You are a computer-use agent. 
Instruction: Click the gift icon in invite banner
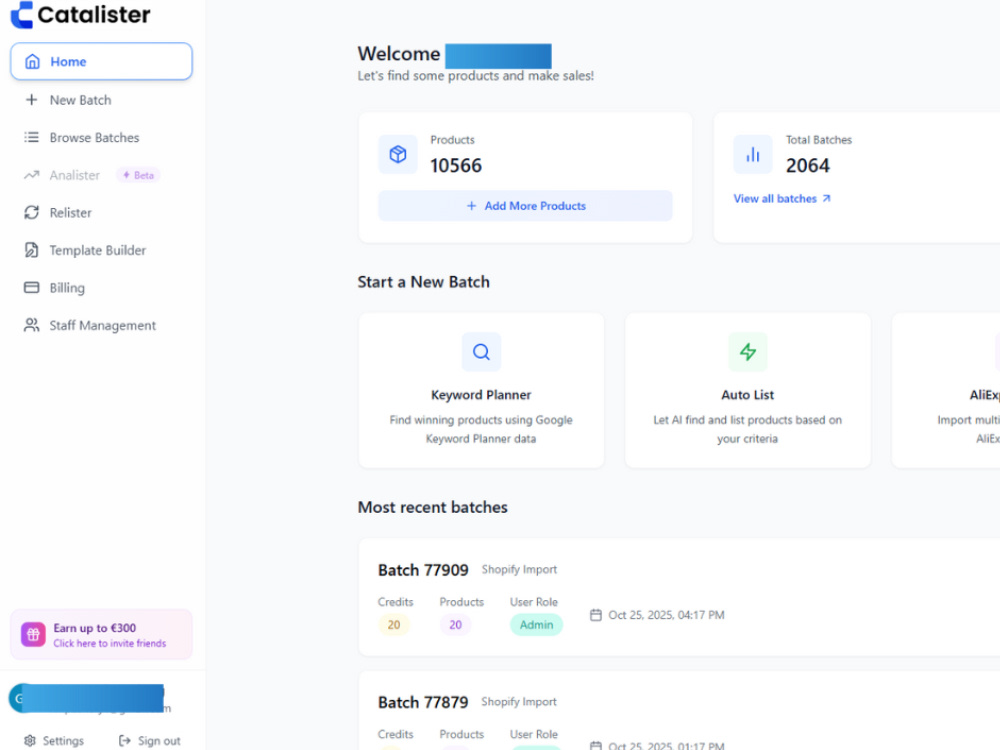[33, 635]
